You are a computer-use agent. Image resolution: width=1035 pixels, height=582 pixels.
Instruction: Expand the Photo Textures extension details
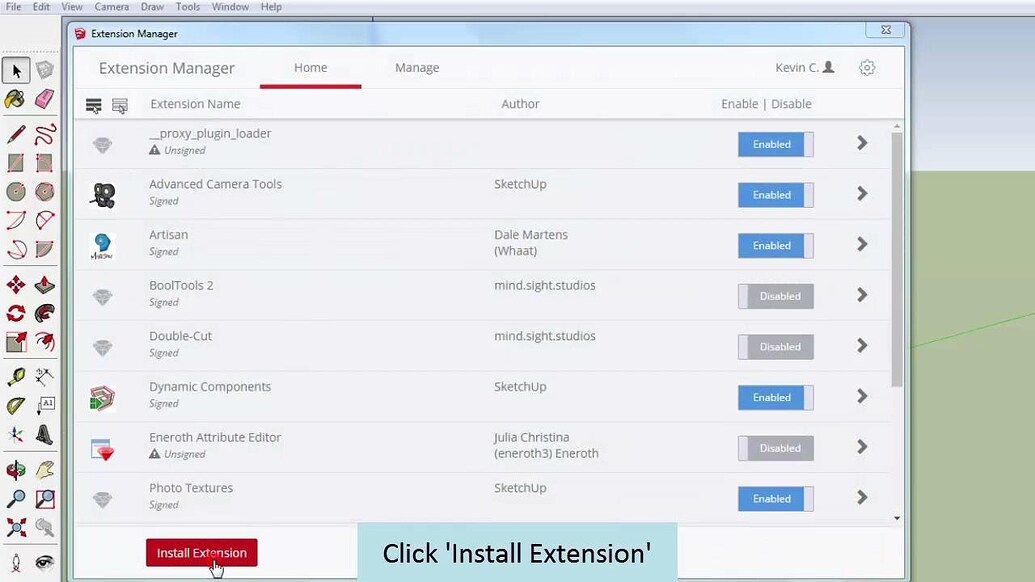click(861, 497)
